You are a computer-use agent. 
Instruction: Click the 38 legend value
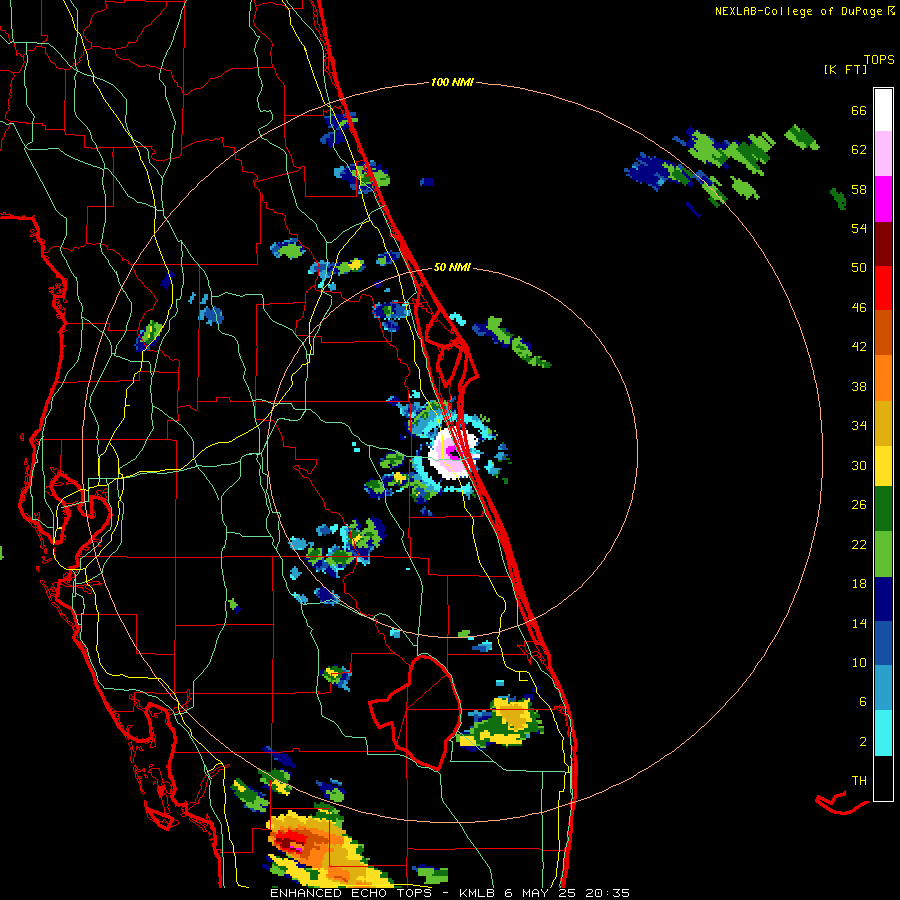click(859, 386)
